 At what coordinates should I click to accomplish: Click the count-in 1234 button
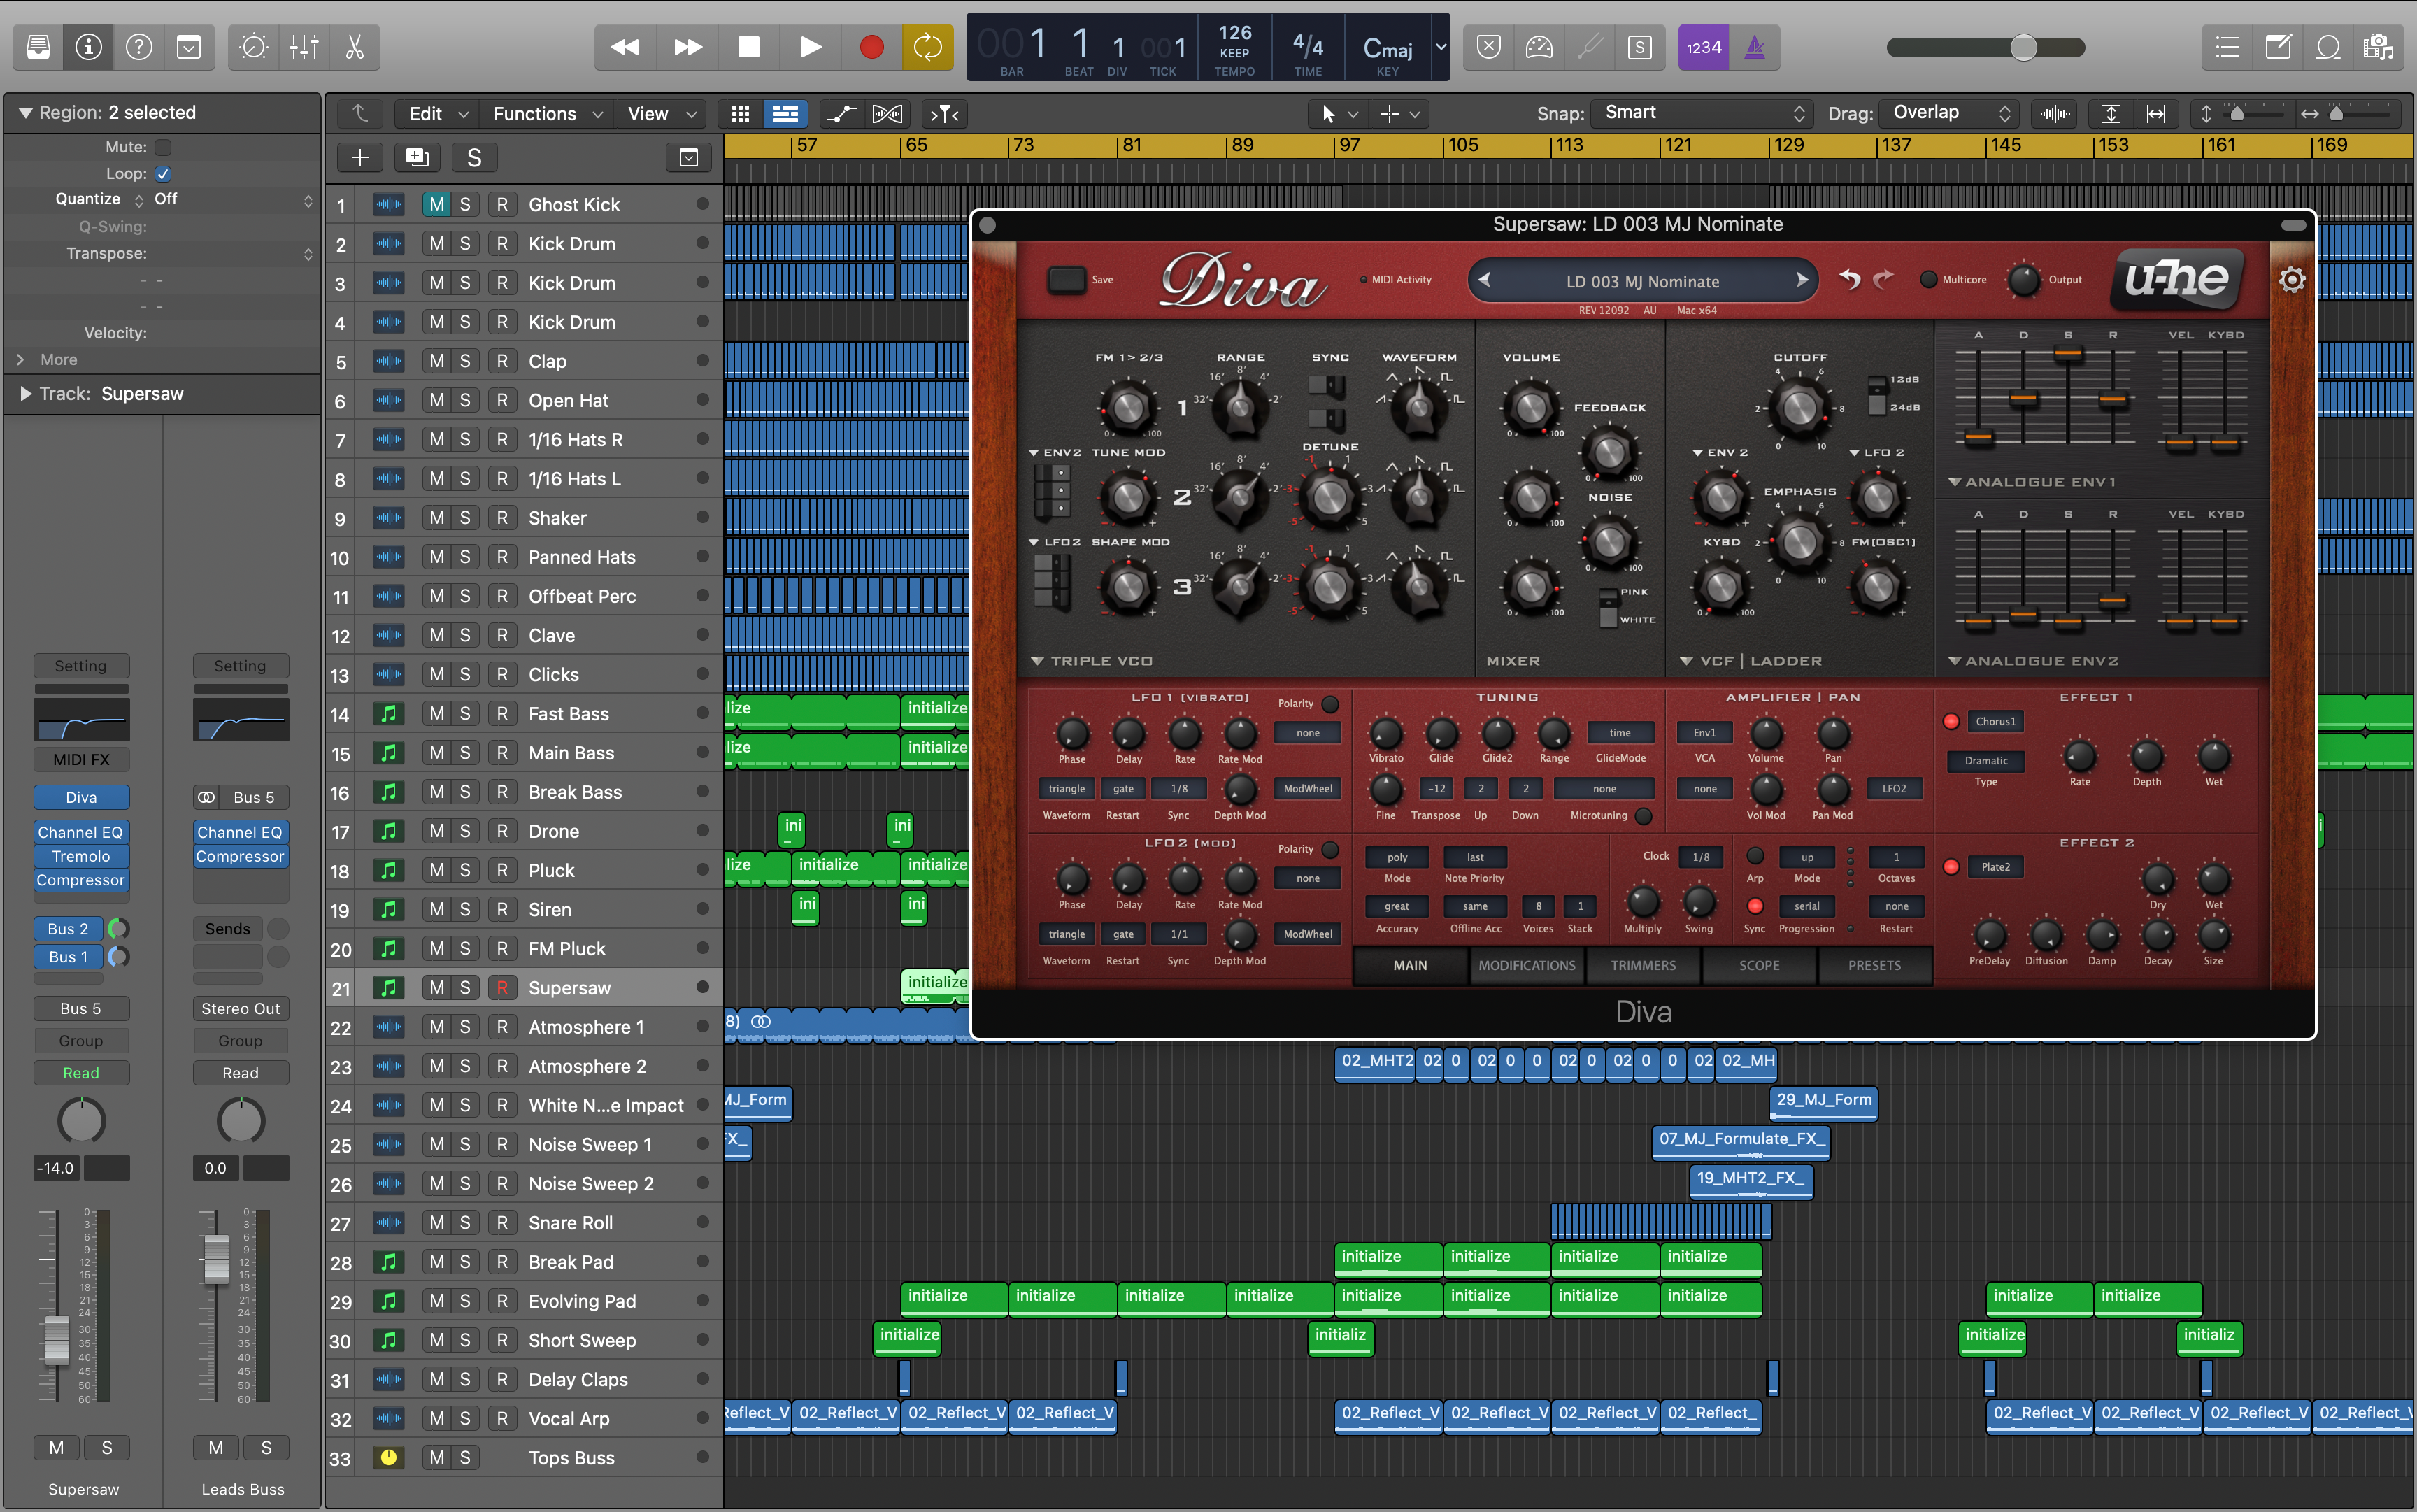1703,47
